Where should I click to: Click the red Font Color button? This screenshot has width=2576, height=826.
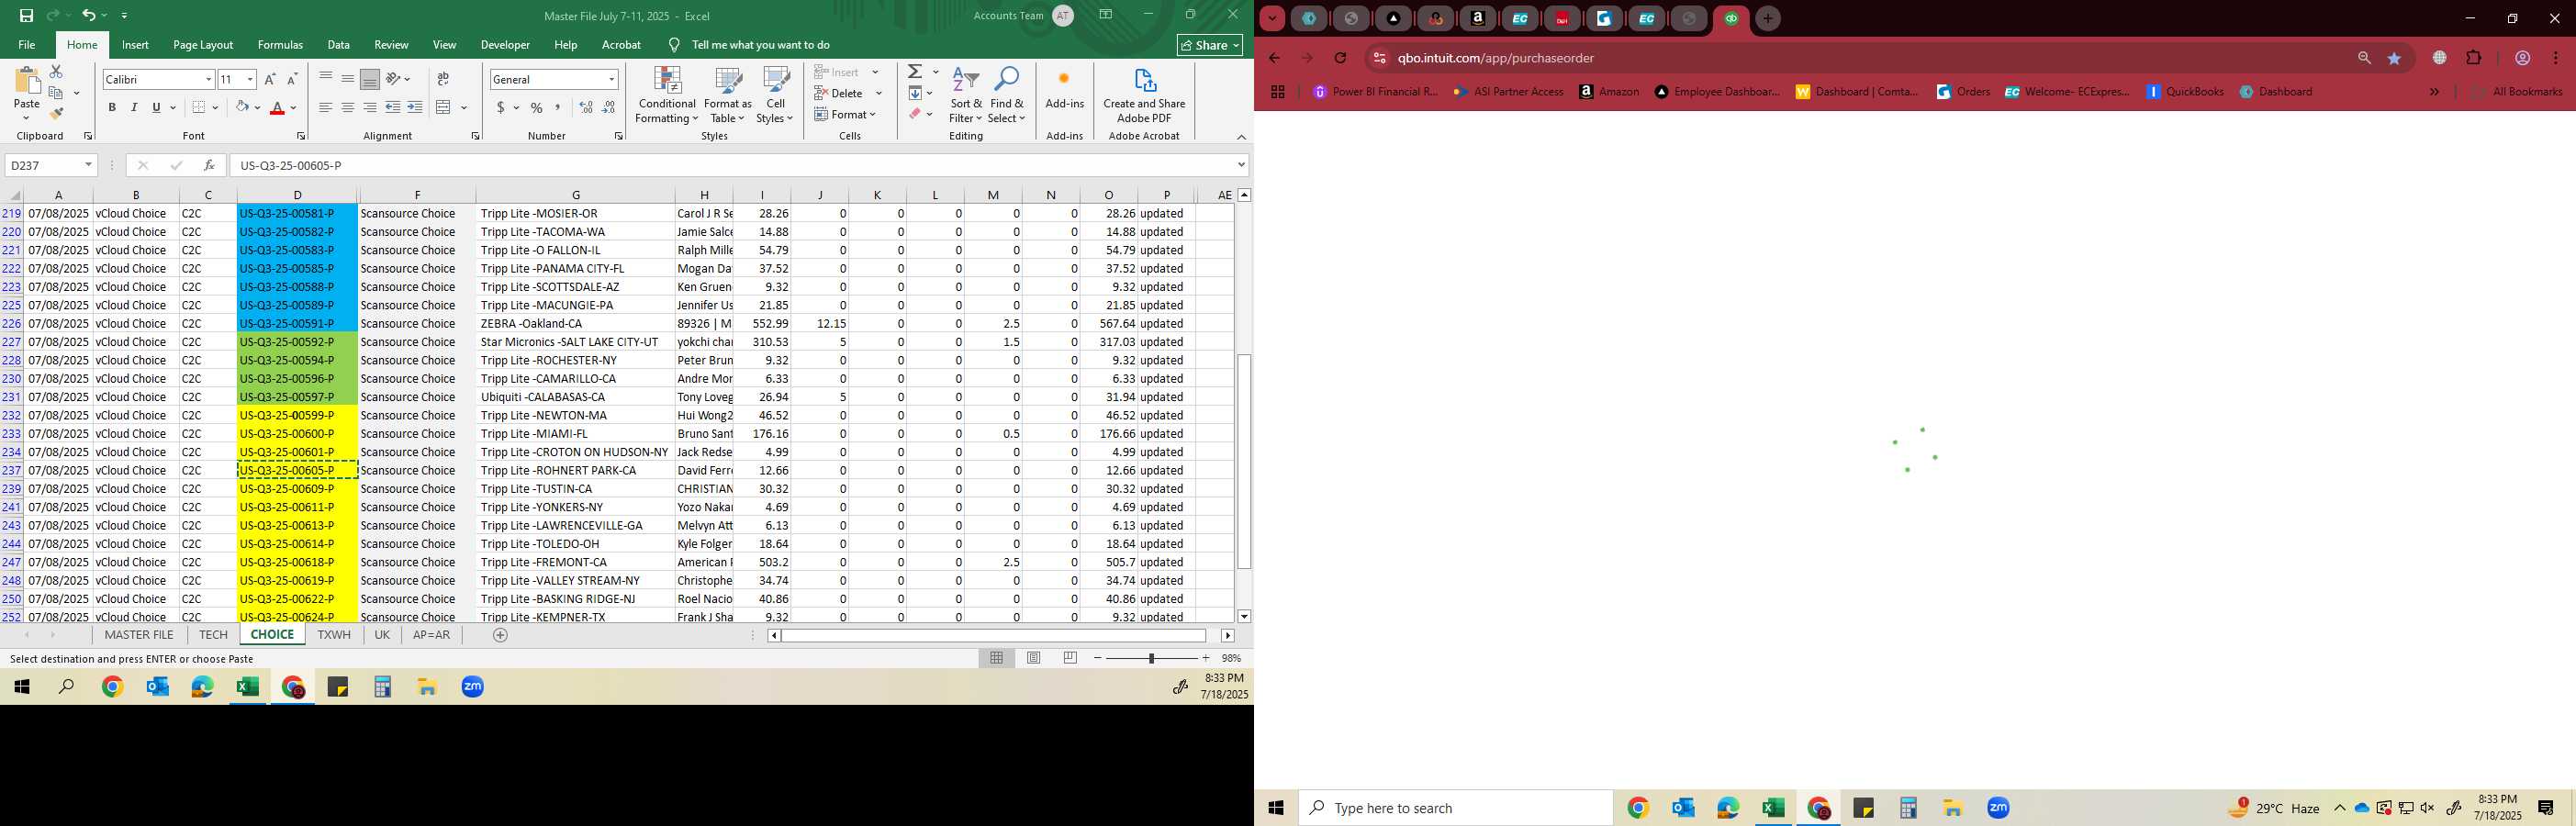[278, 108]
